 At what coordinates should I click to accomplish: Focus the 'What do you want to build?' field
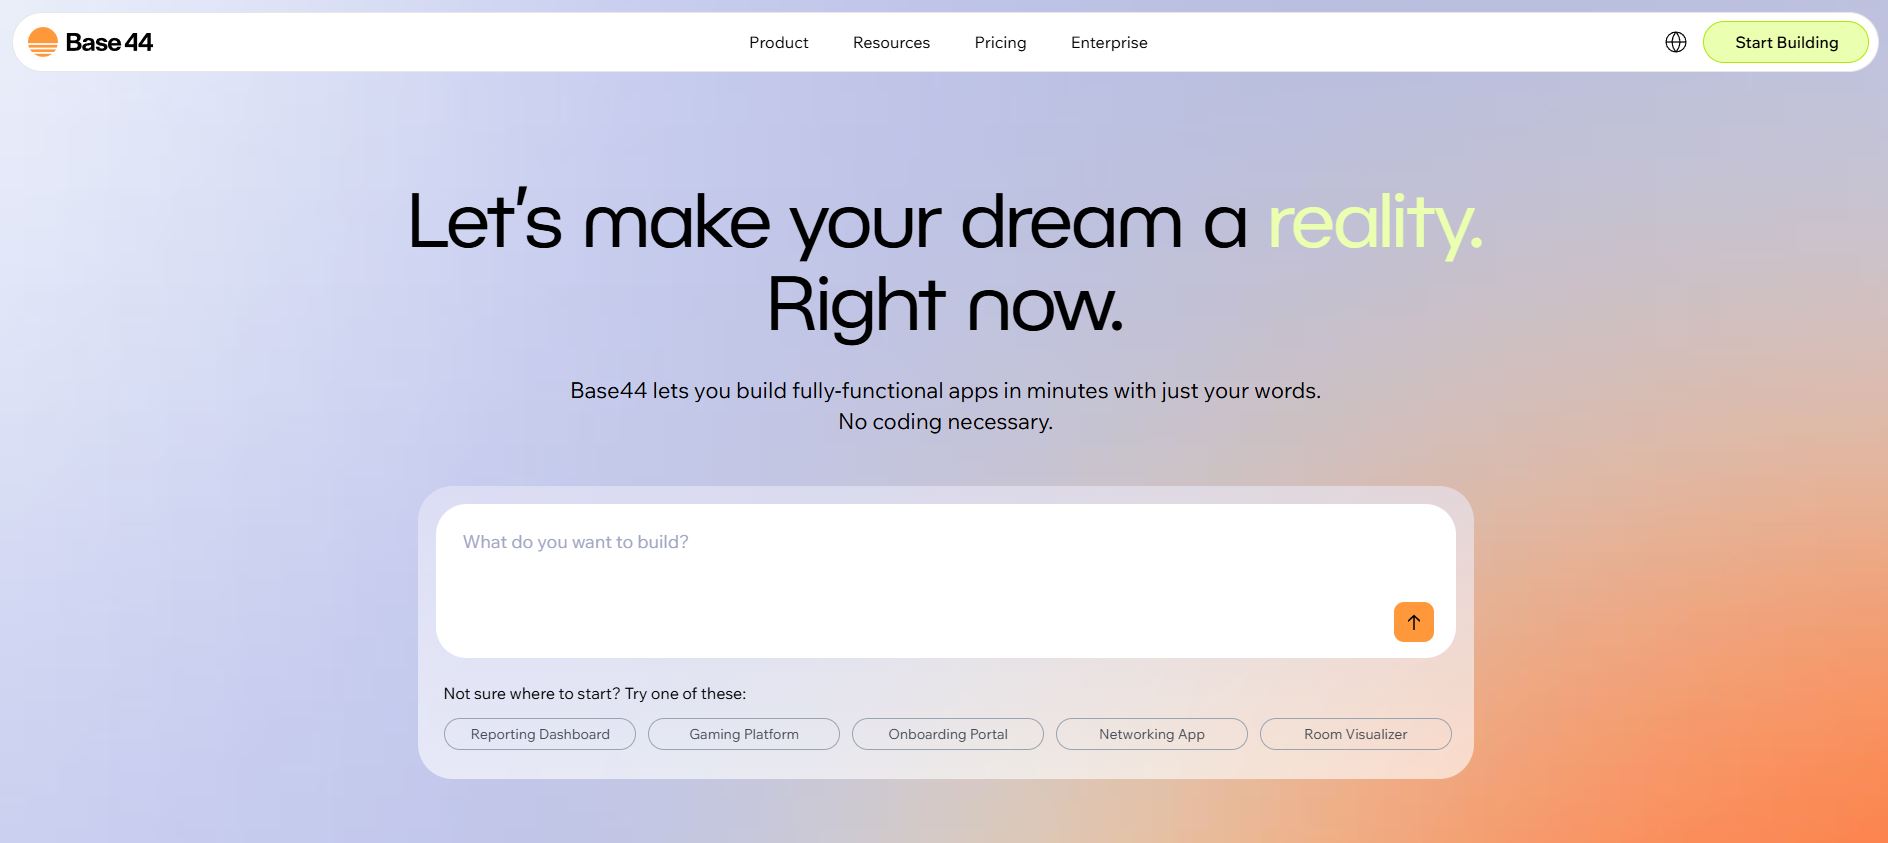(x=946, y=581)
